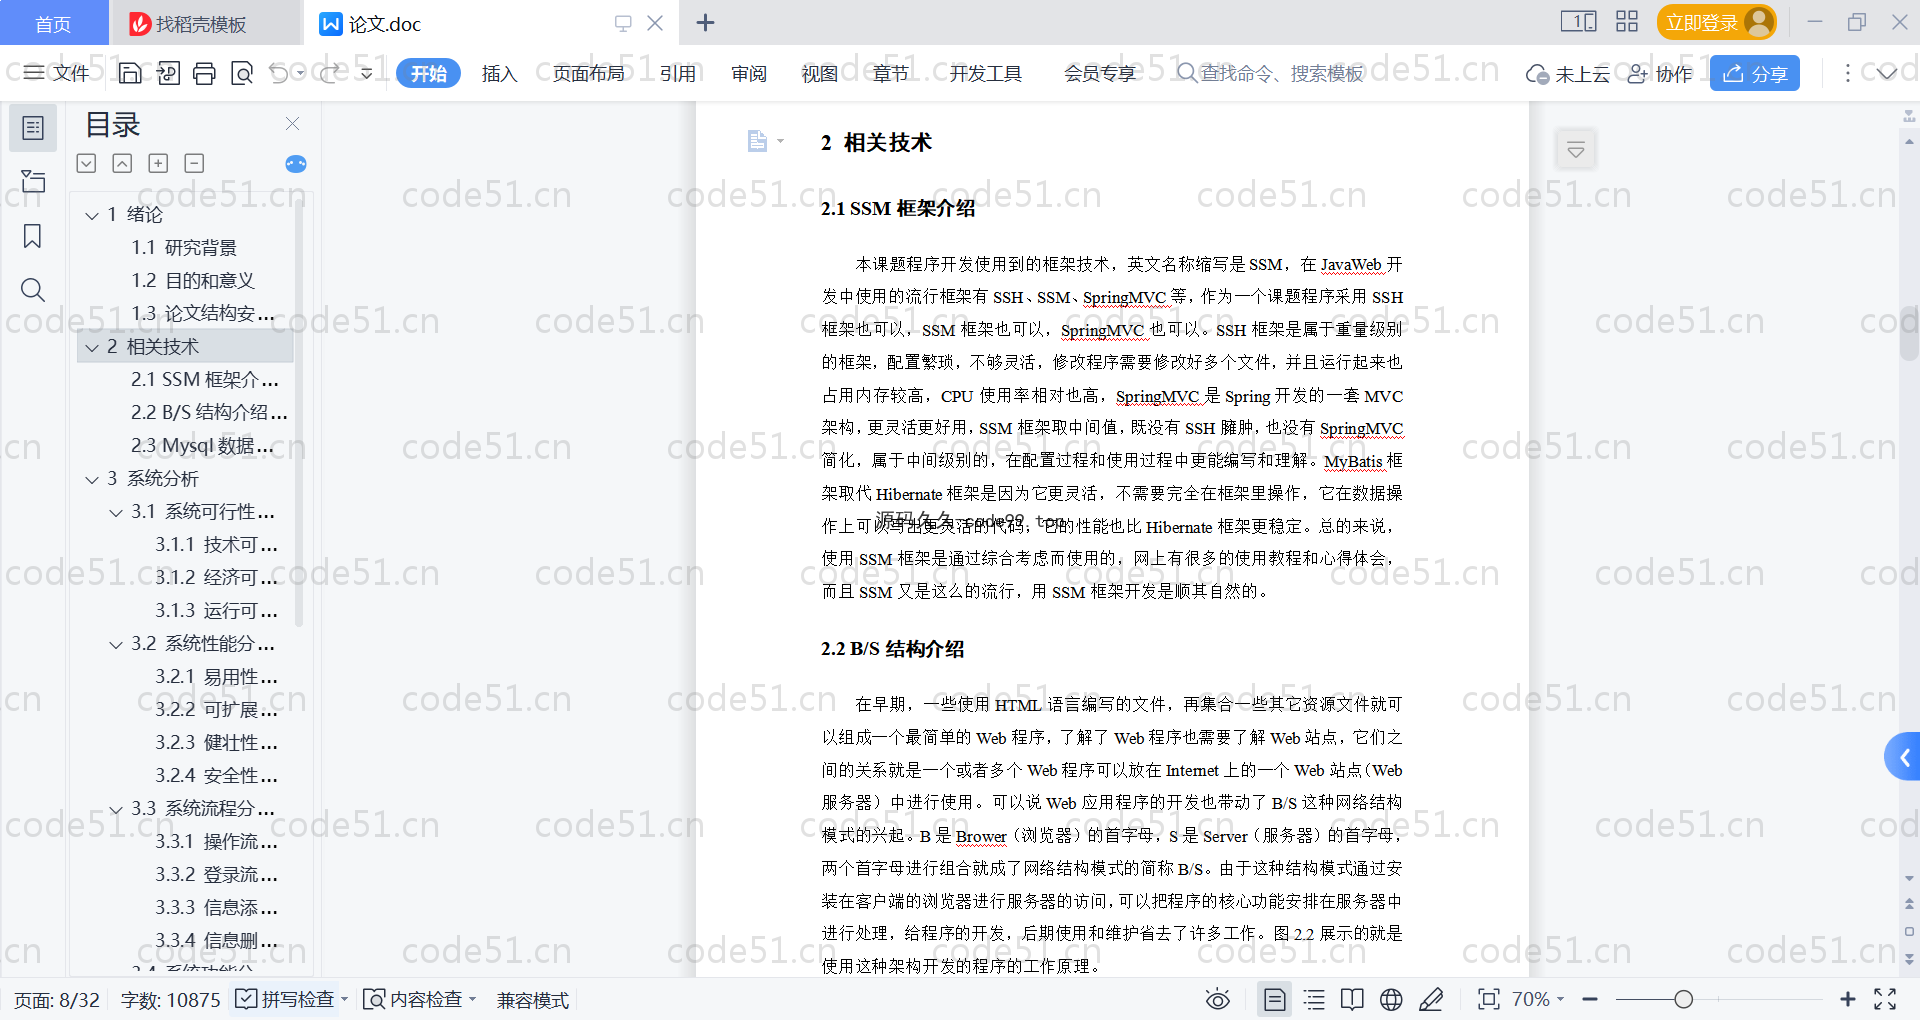The height and width of the screenshot is (1020, 1920).
Task: Open the chapter navigation icon in sidebar
Action: click(x=33, y=181)
